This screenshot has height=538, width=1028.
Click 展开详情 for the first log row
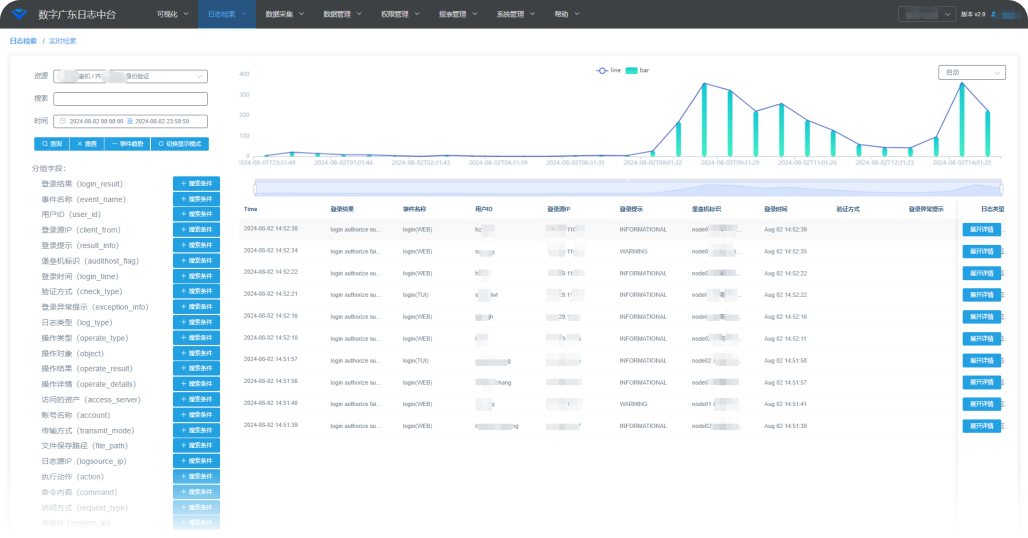pyautogui.click(x=981, y=229)
